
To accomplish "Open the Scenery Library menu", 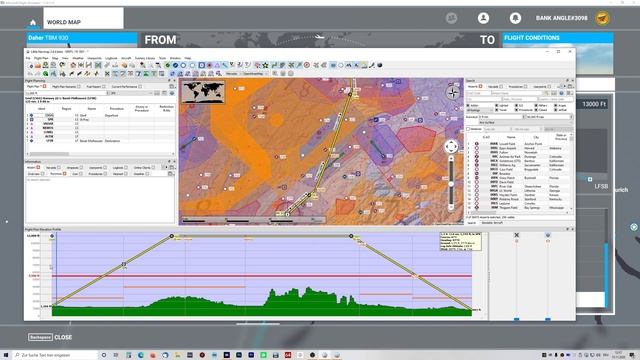I will 145,58.
